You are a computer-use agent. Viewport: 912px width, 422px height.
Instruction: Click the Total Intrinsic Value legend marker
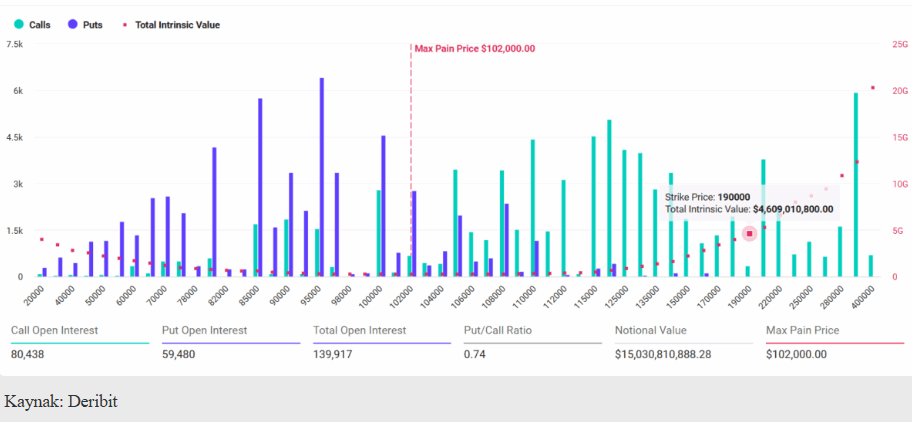pyautogui.click(x=124, y=25)
